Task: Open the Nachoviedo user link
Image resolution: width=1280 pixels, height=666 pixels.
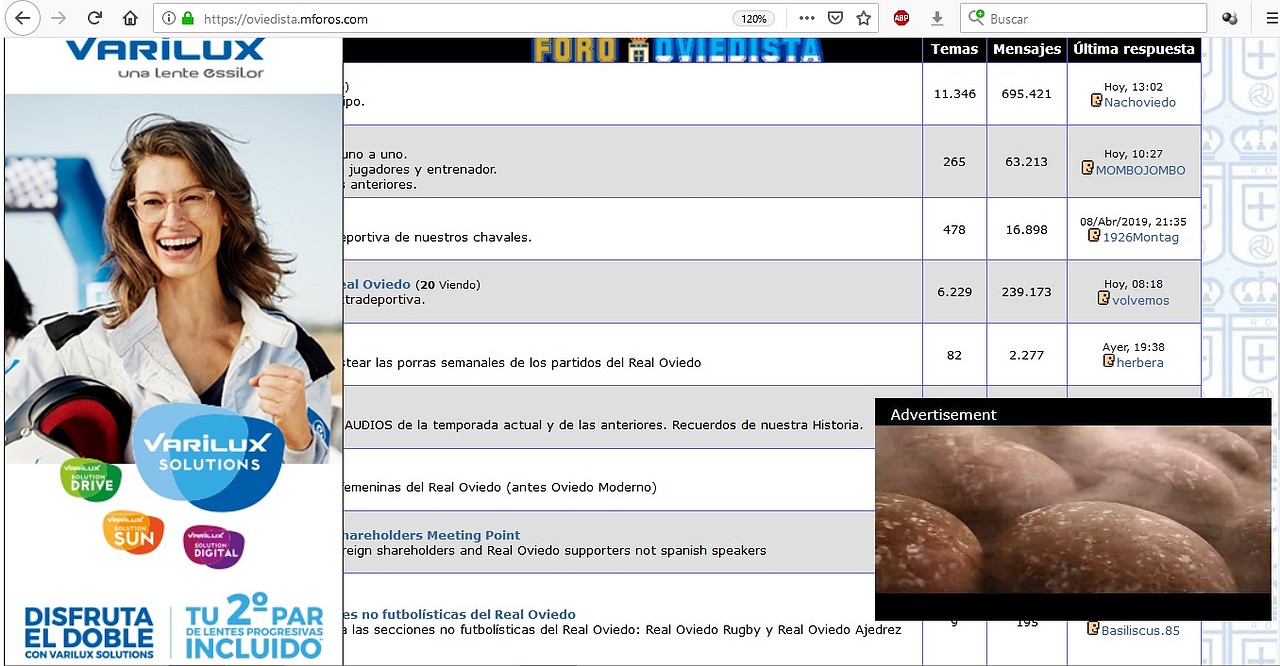Action: [1140, 102]
